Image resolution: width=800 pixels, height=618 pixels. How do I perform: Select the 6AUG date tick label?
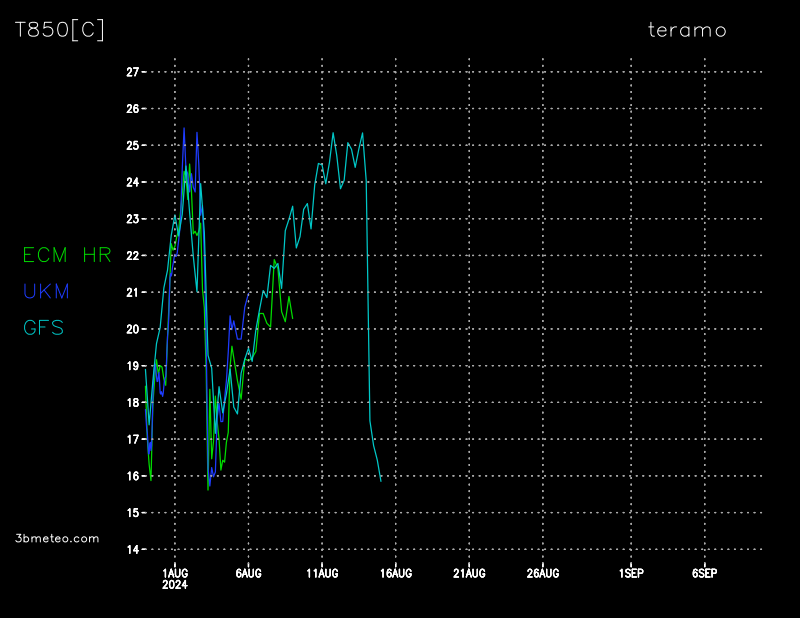click(x=248, y=573)
